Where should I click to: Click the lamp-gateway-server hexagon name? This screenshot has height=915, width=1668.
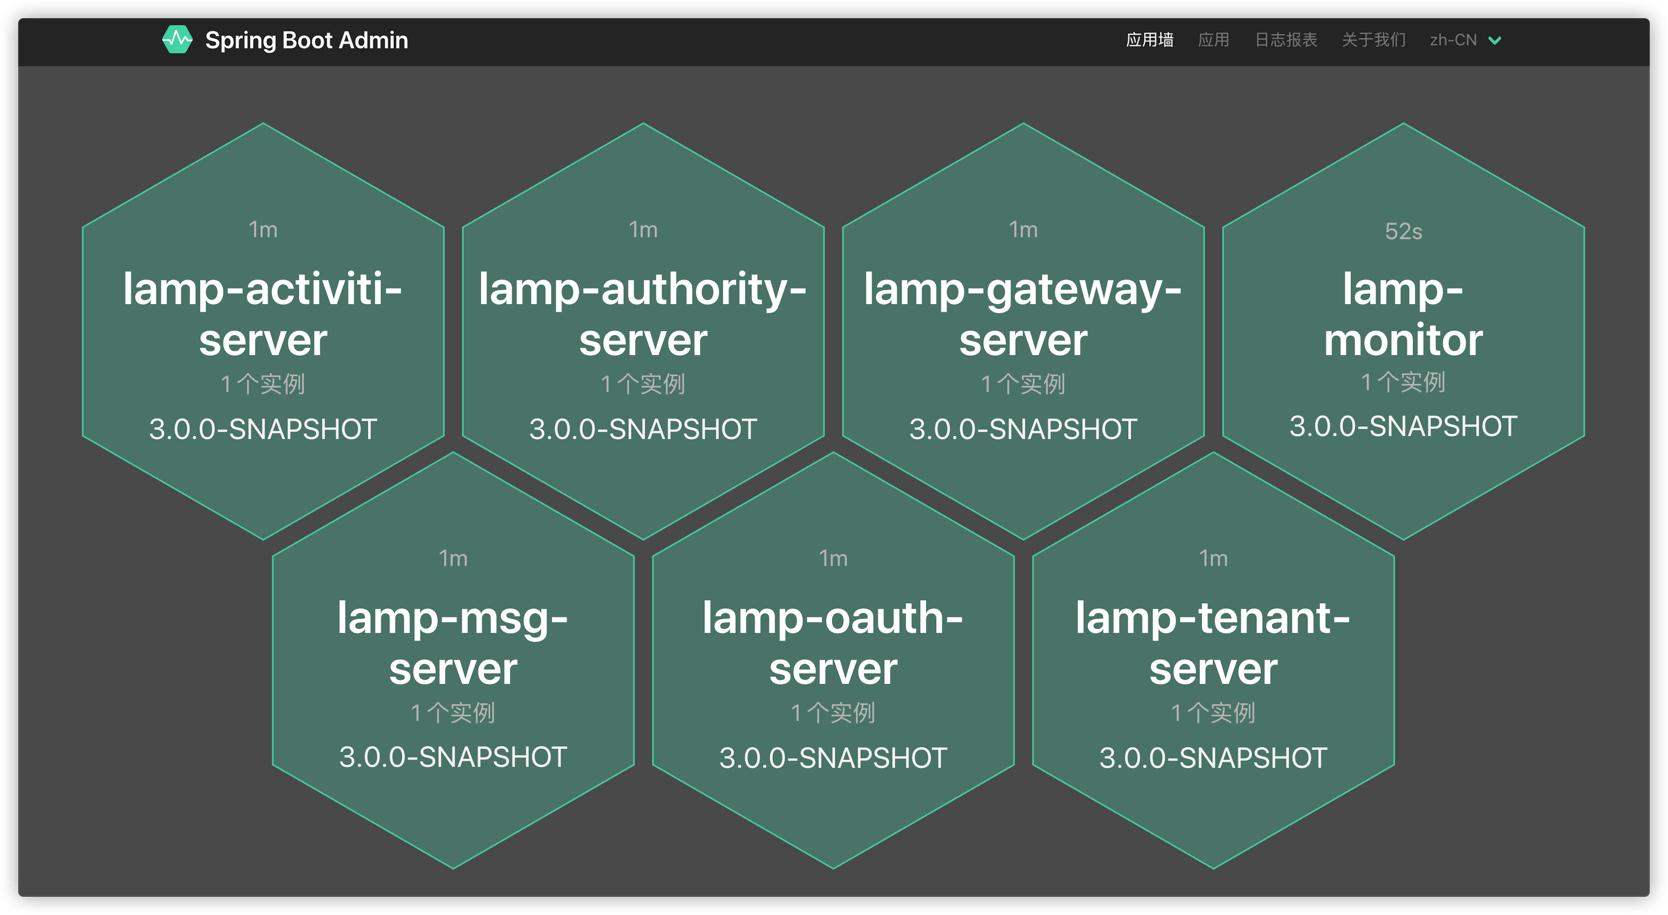[1023, 314]
